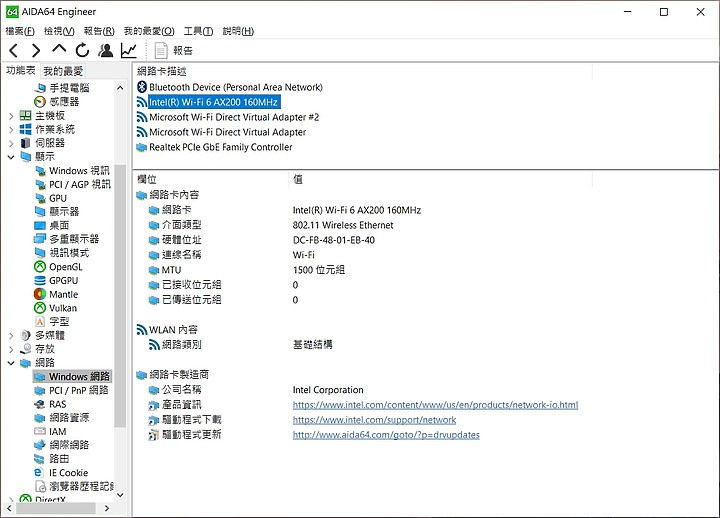720x518 pixels.
Task: Click the 視訊模式 icon
Action: (x=40, y=253)
